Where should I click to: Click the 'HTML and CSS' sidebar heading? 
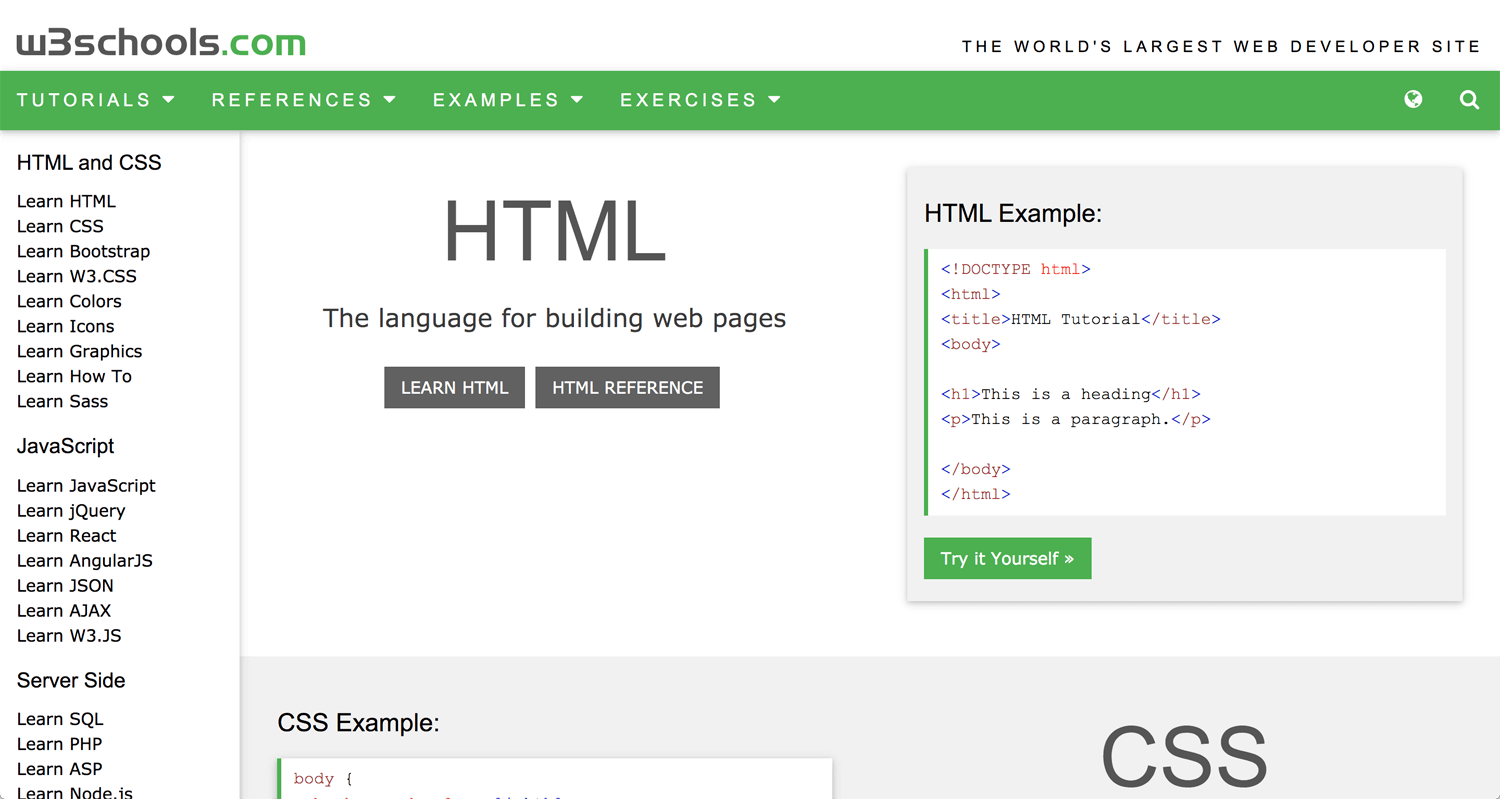89,163
